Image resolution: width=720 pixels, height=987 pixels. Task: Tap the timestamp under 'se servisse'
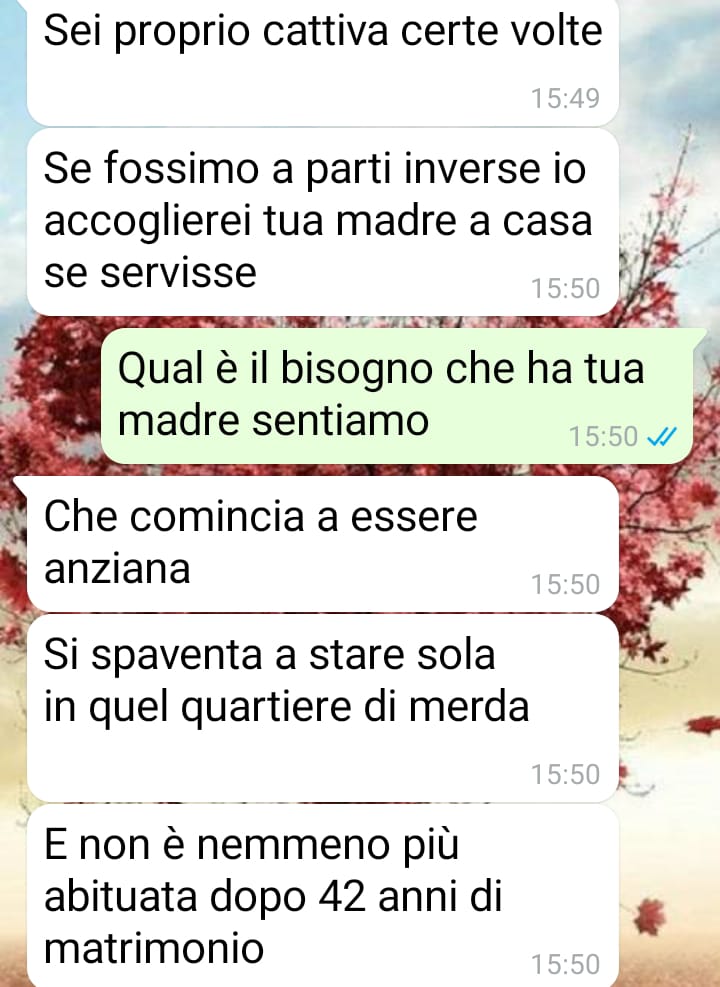pos(565,289)
